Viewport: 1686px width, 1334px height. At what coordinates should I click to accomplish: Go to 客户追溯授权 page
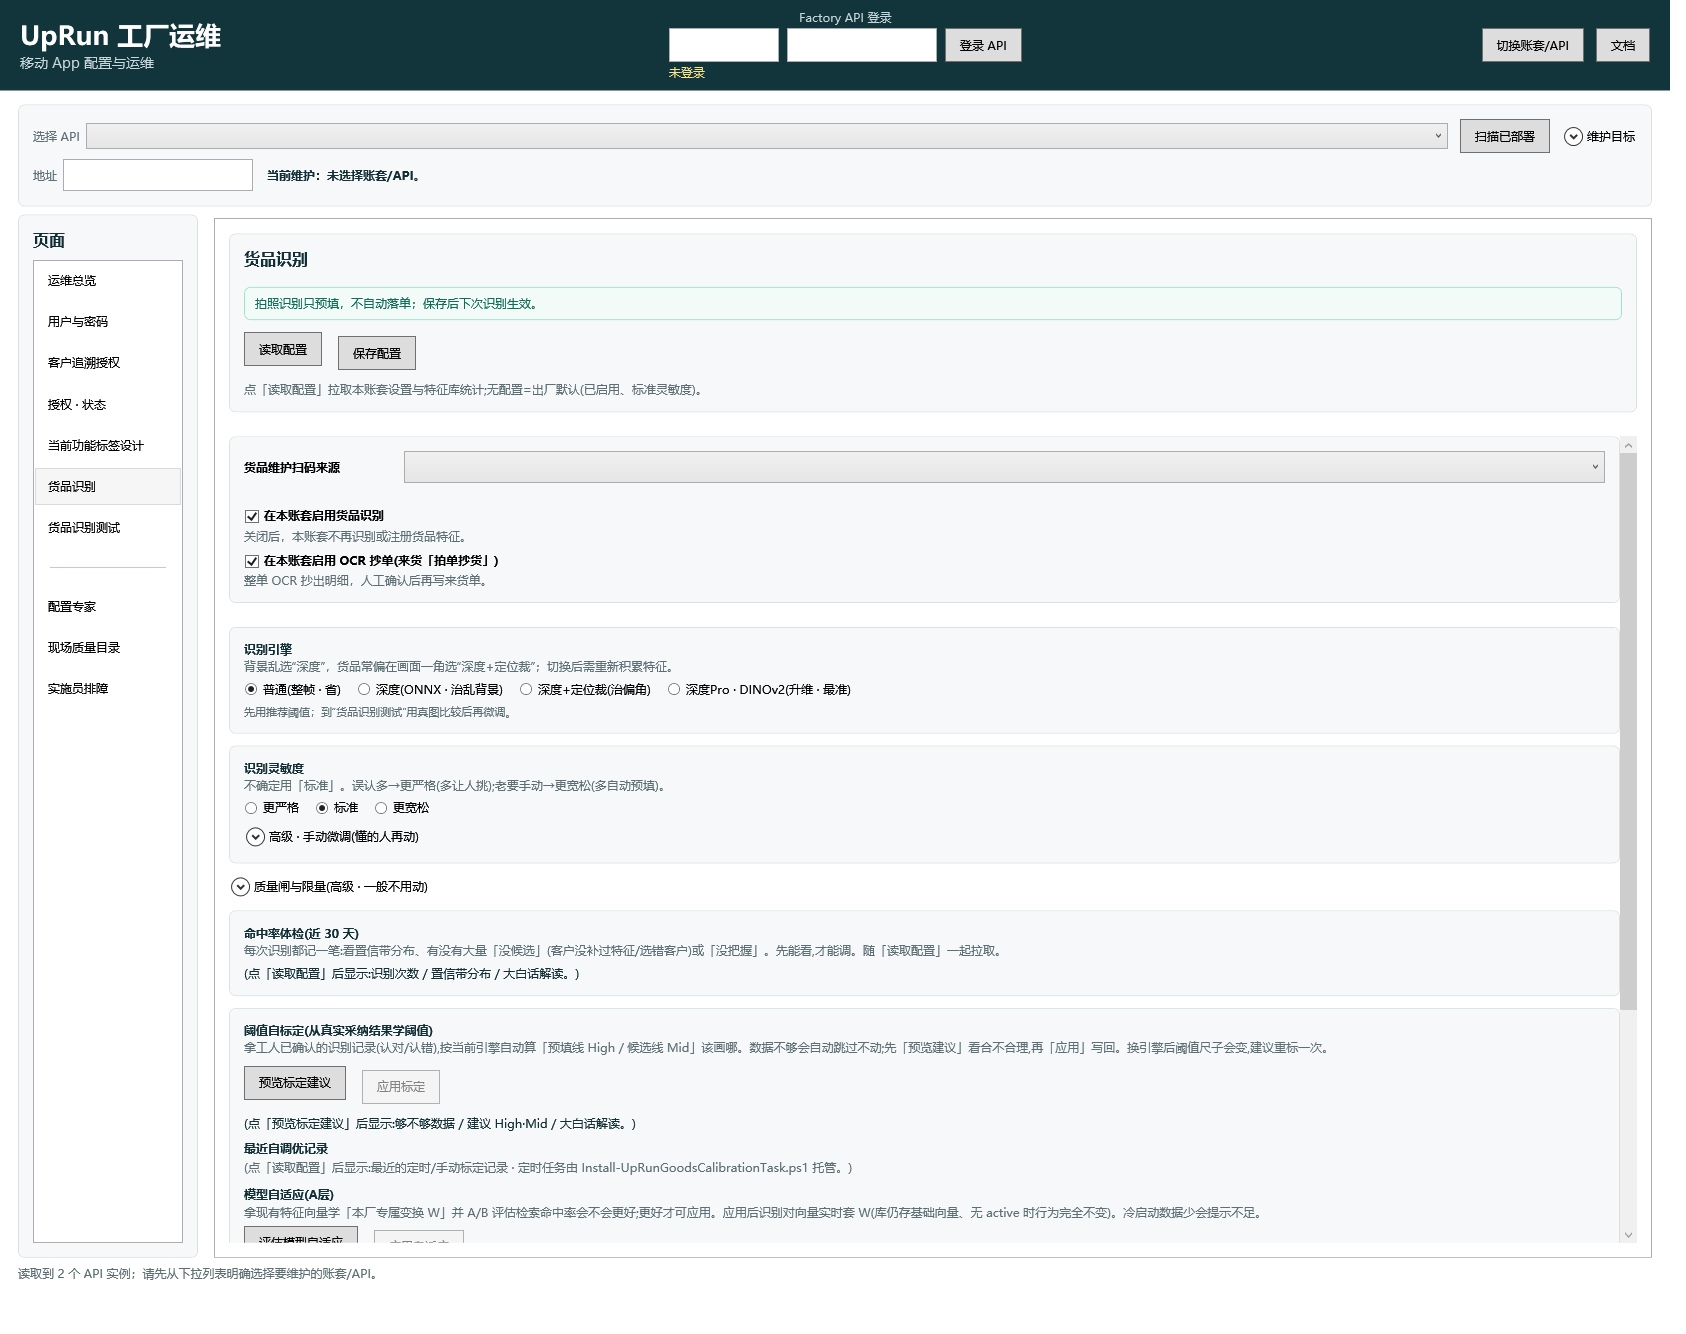(108, 363)
